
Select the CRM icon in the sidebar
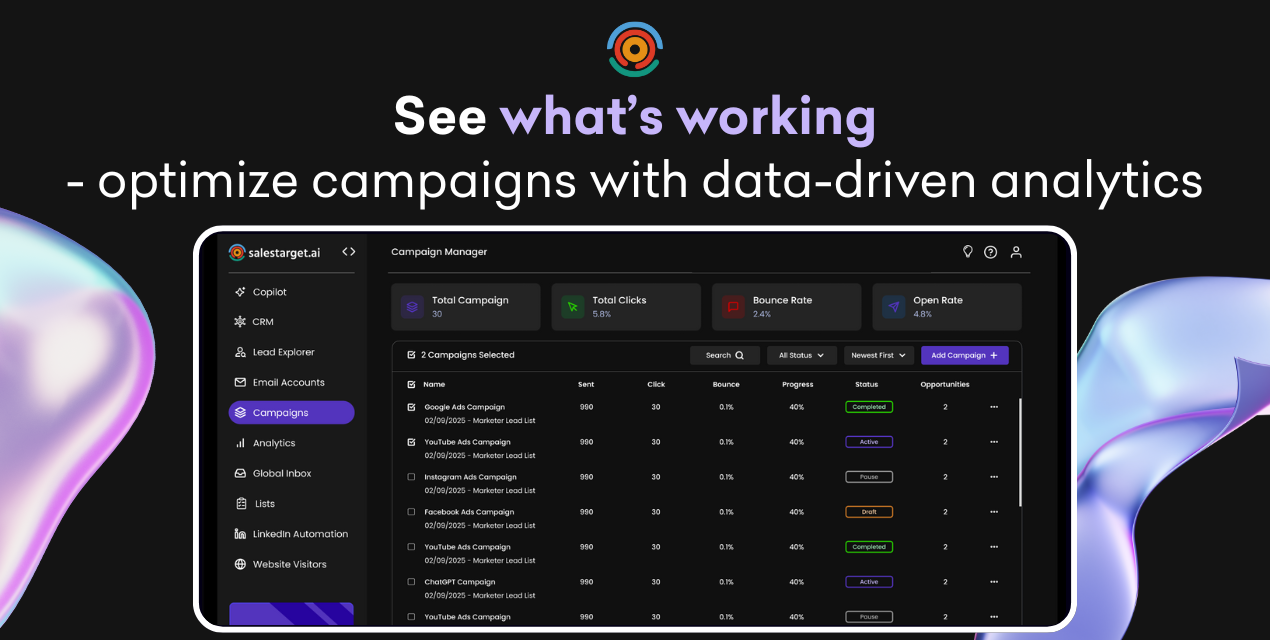[x=241, y=321]
